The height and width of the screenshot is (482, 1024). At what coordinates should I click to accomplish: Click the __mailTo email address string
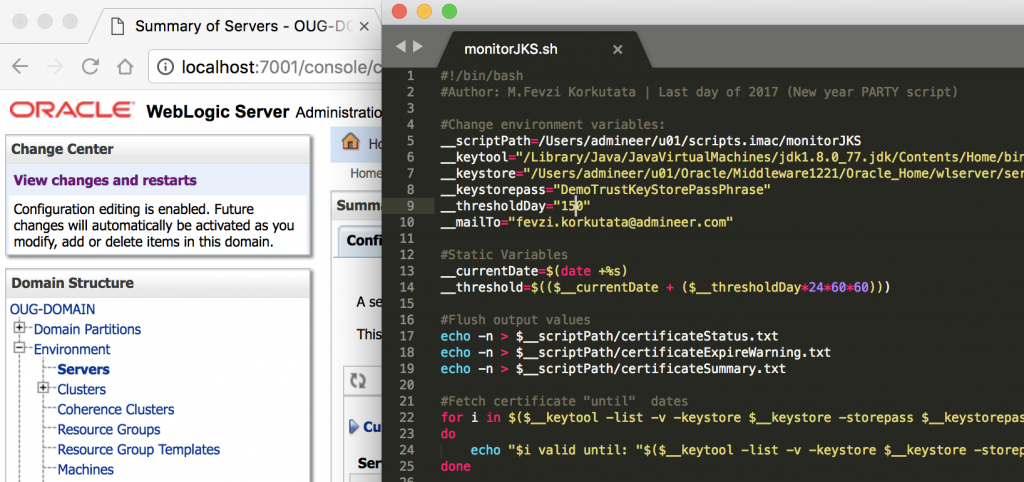pos(623,223)
